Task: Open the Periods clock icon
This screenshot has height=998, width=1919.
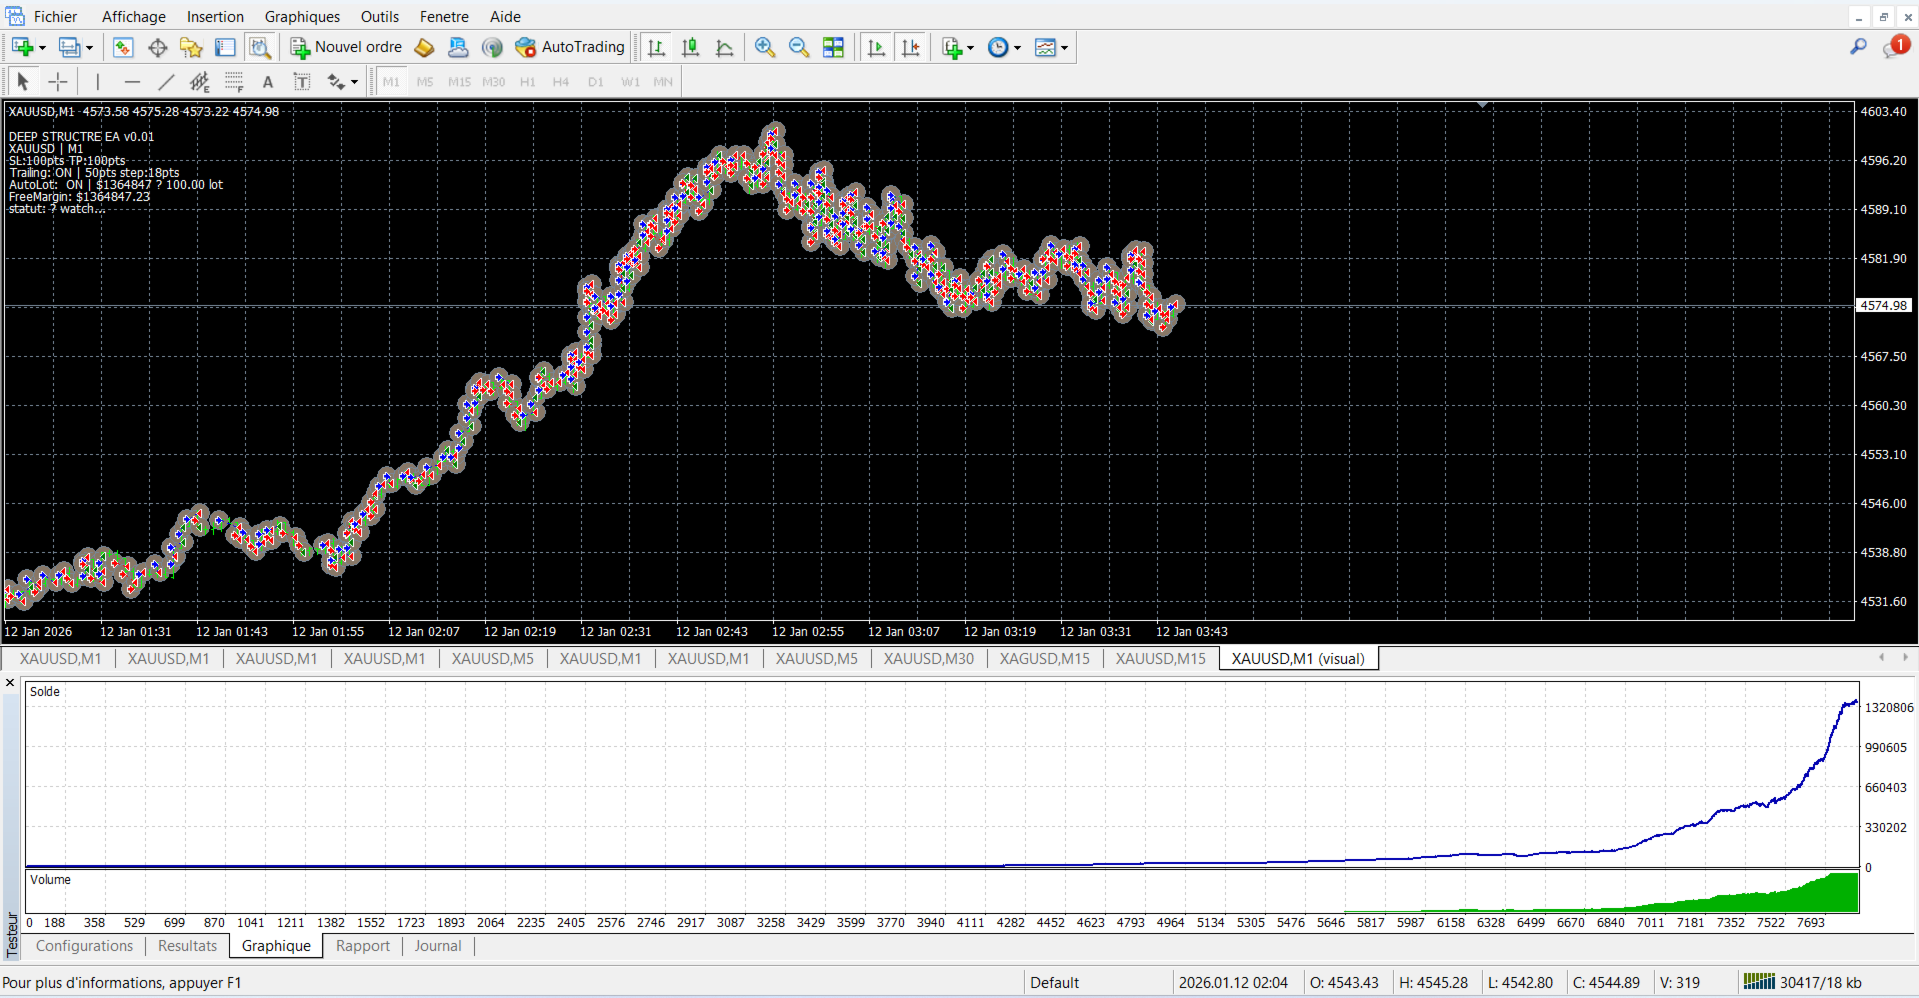Action: pyautogui.click(x=998, y=47)
